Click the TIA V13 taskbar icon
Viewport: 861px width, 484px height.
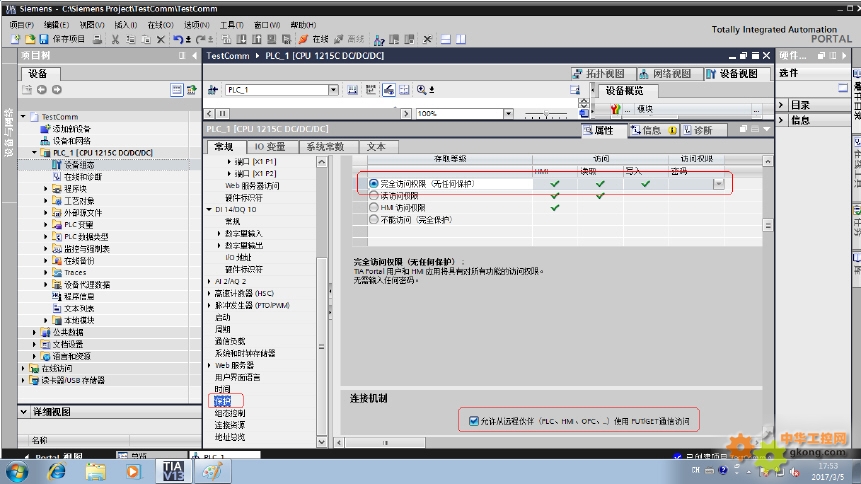point(173,471)
